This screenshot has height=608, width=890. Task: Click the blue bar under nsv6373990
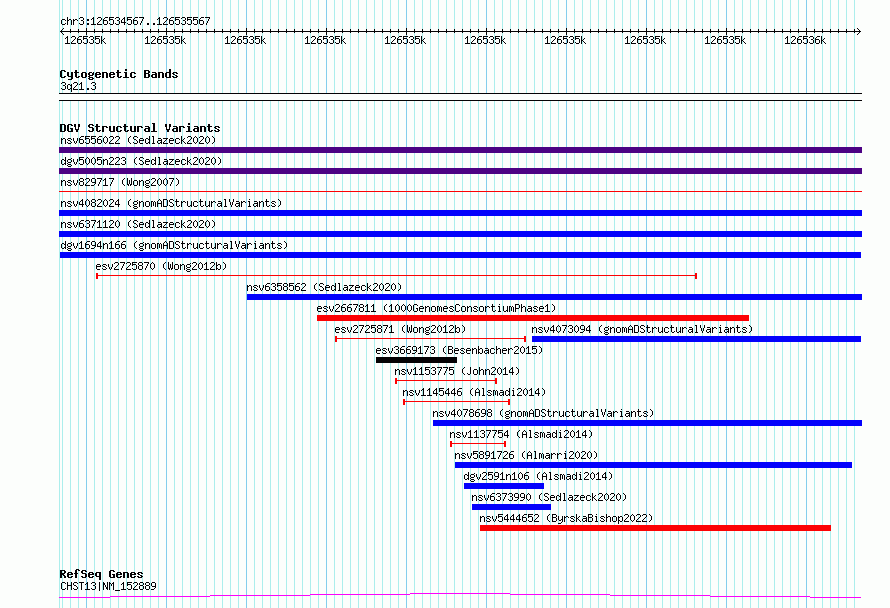[511, 507]
